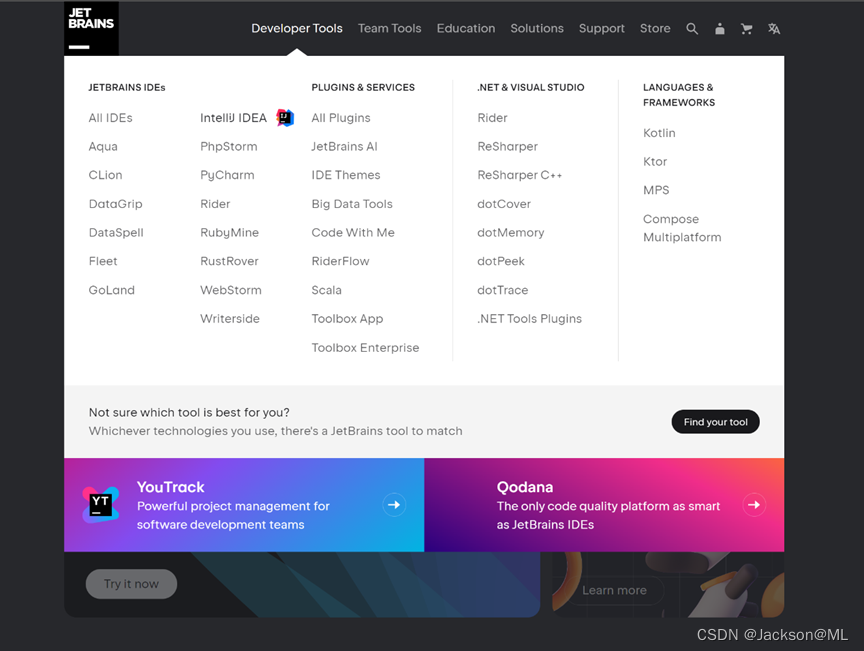Screen dimensions: 864x651
Task: Open the Store menu
Action: [x=655, y=28]
